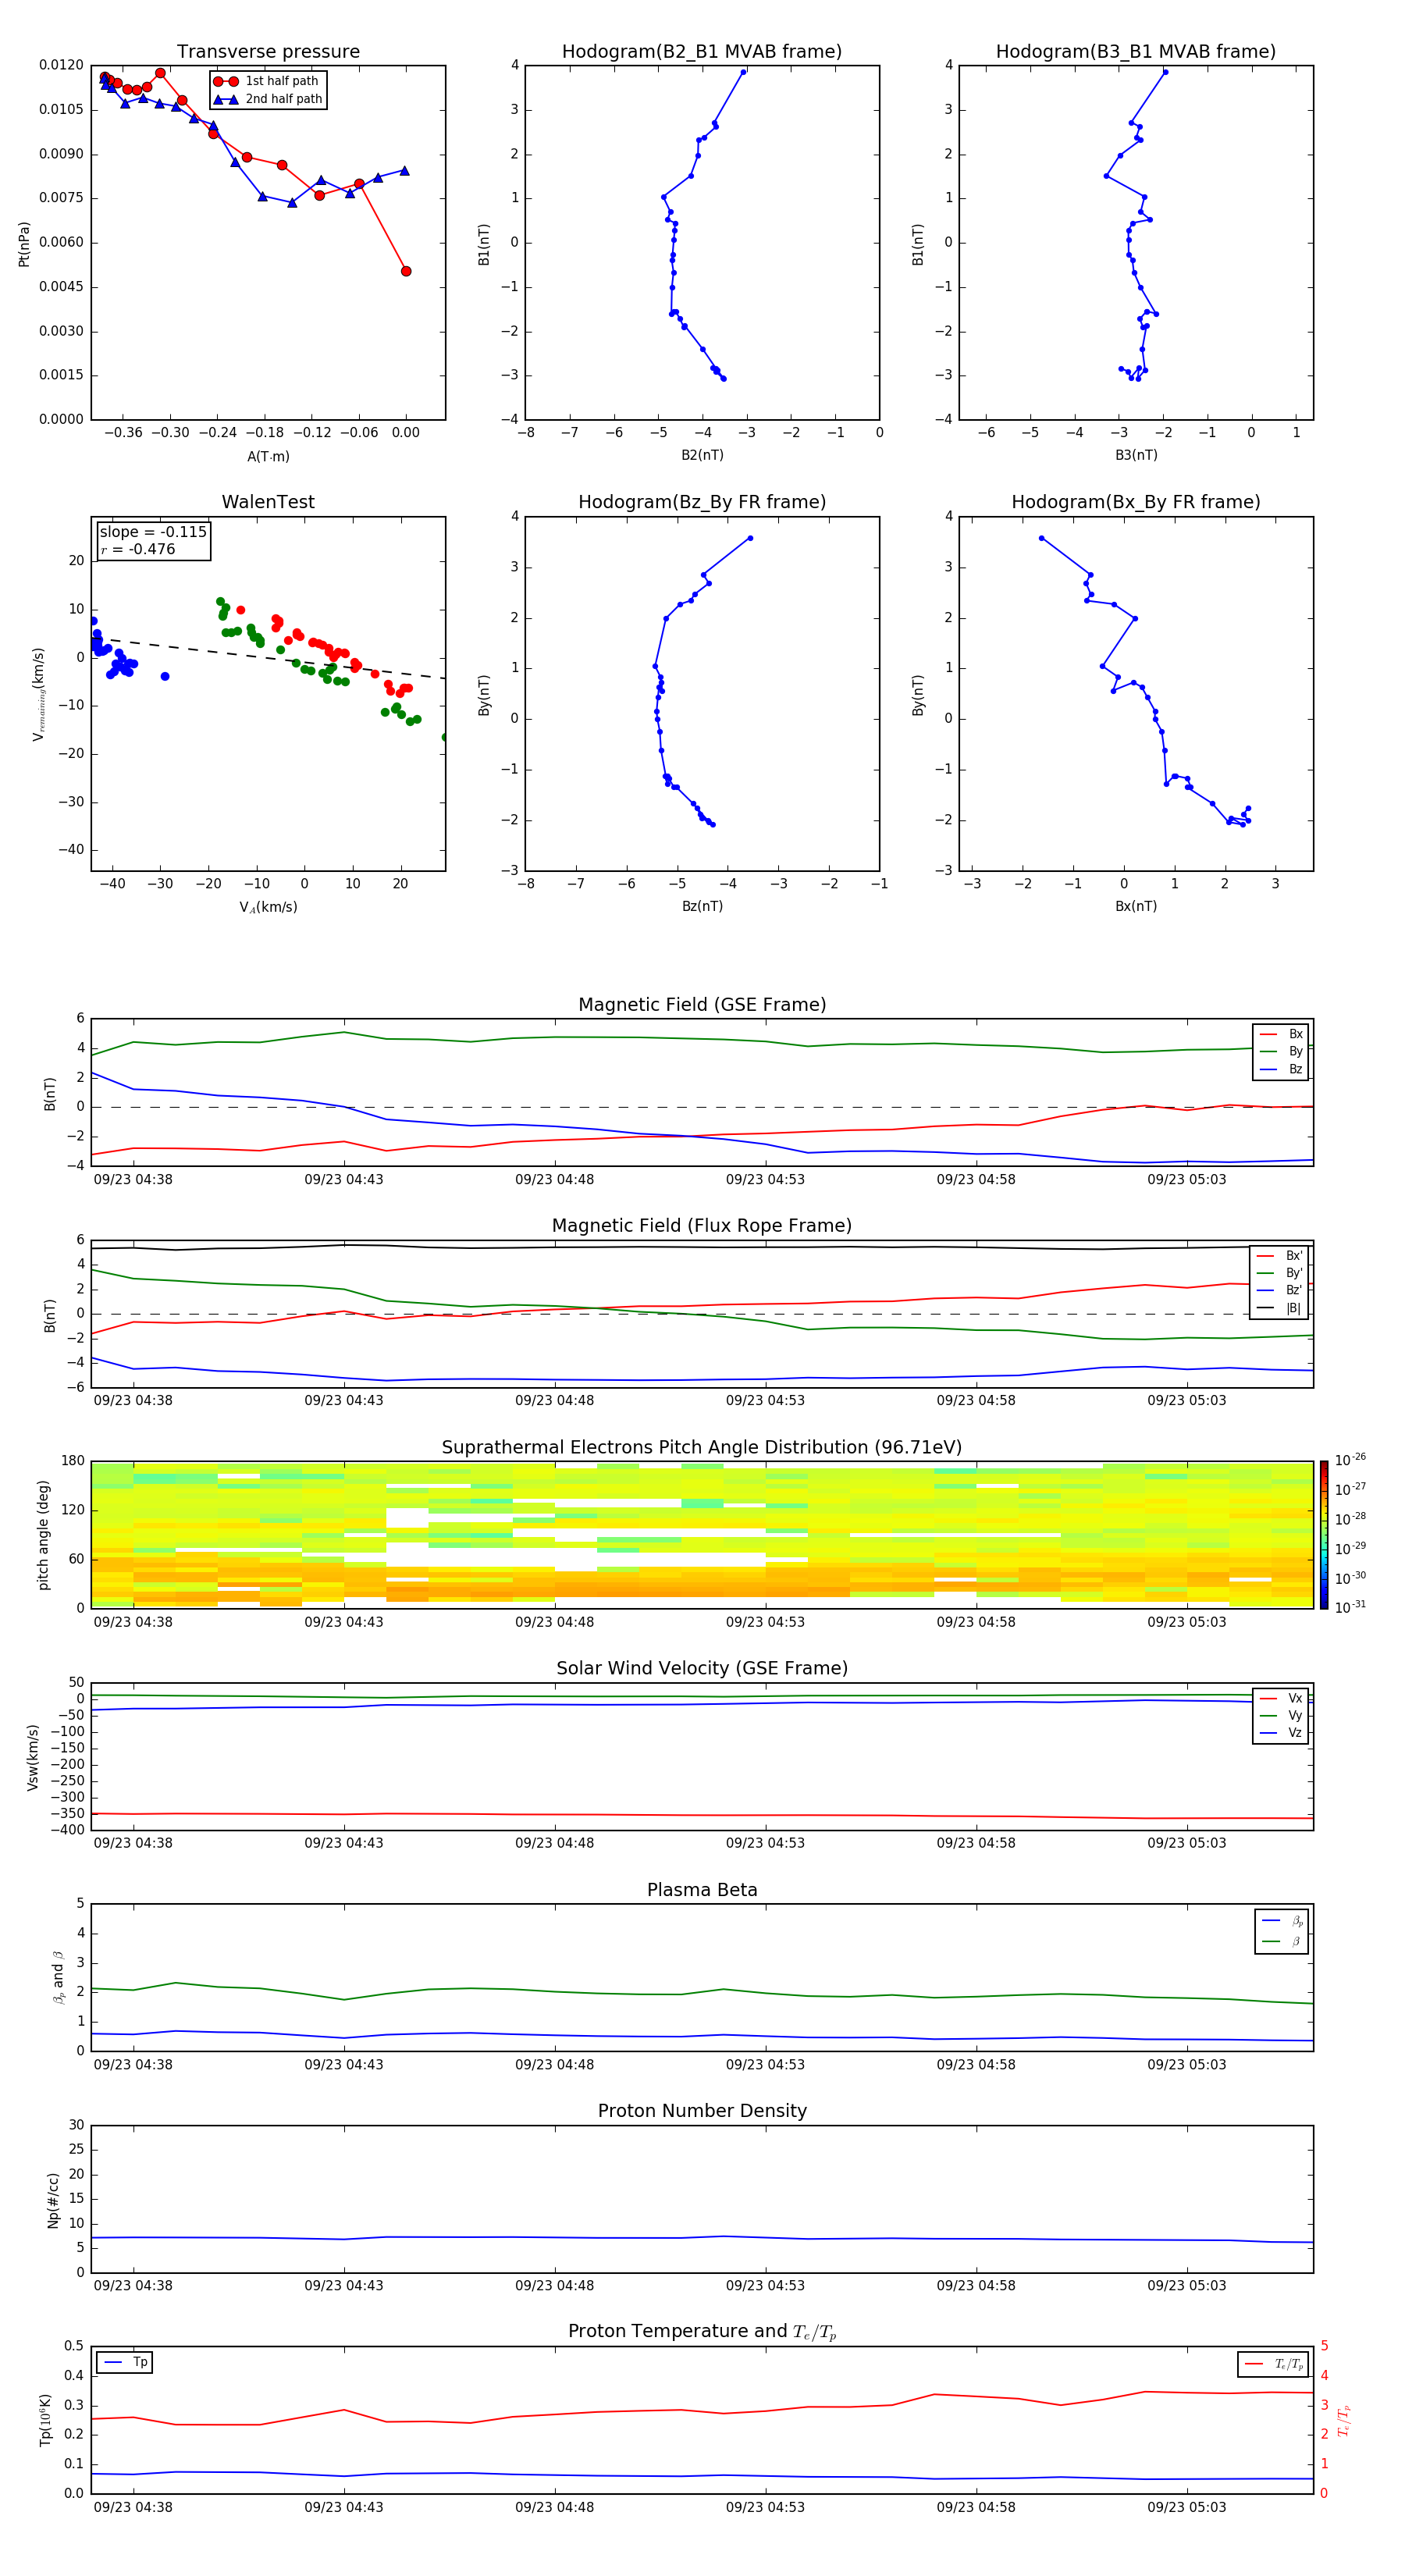
Task: Click '09/23 04:43' tick in GSE field plot
Action: coord(344,1180)
